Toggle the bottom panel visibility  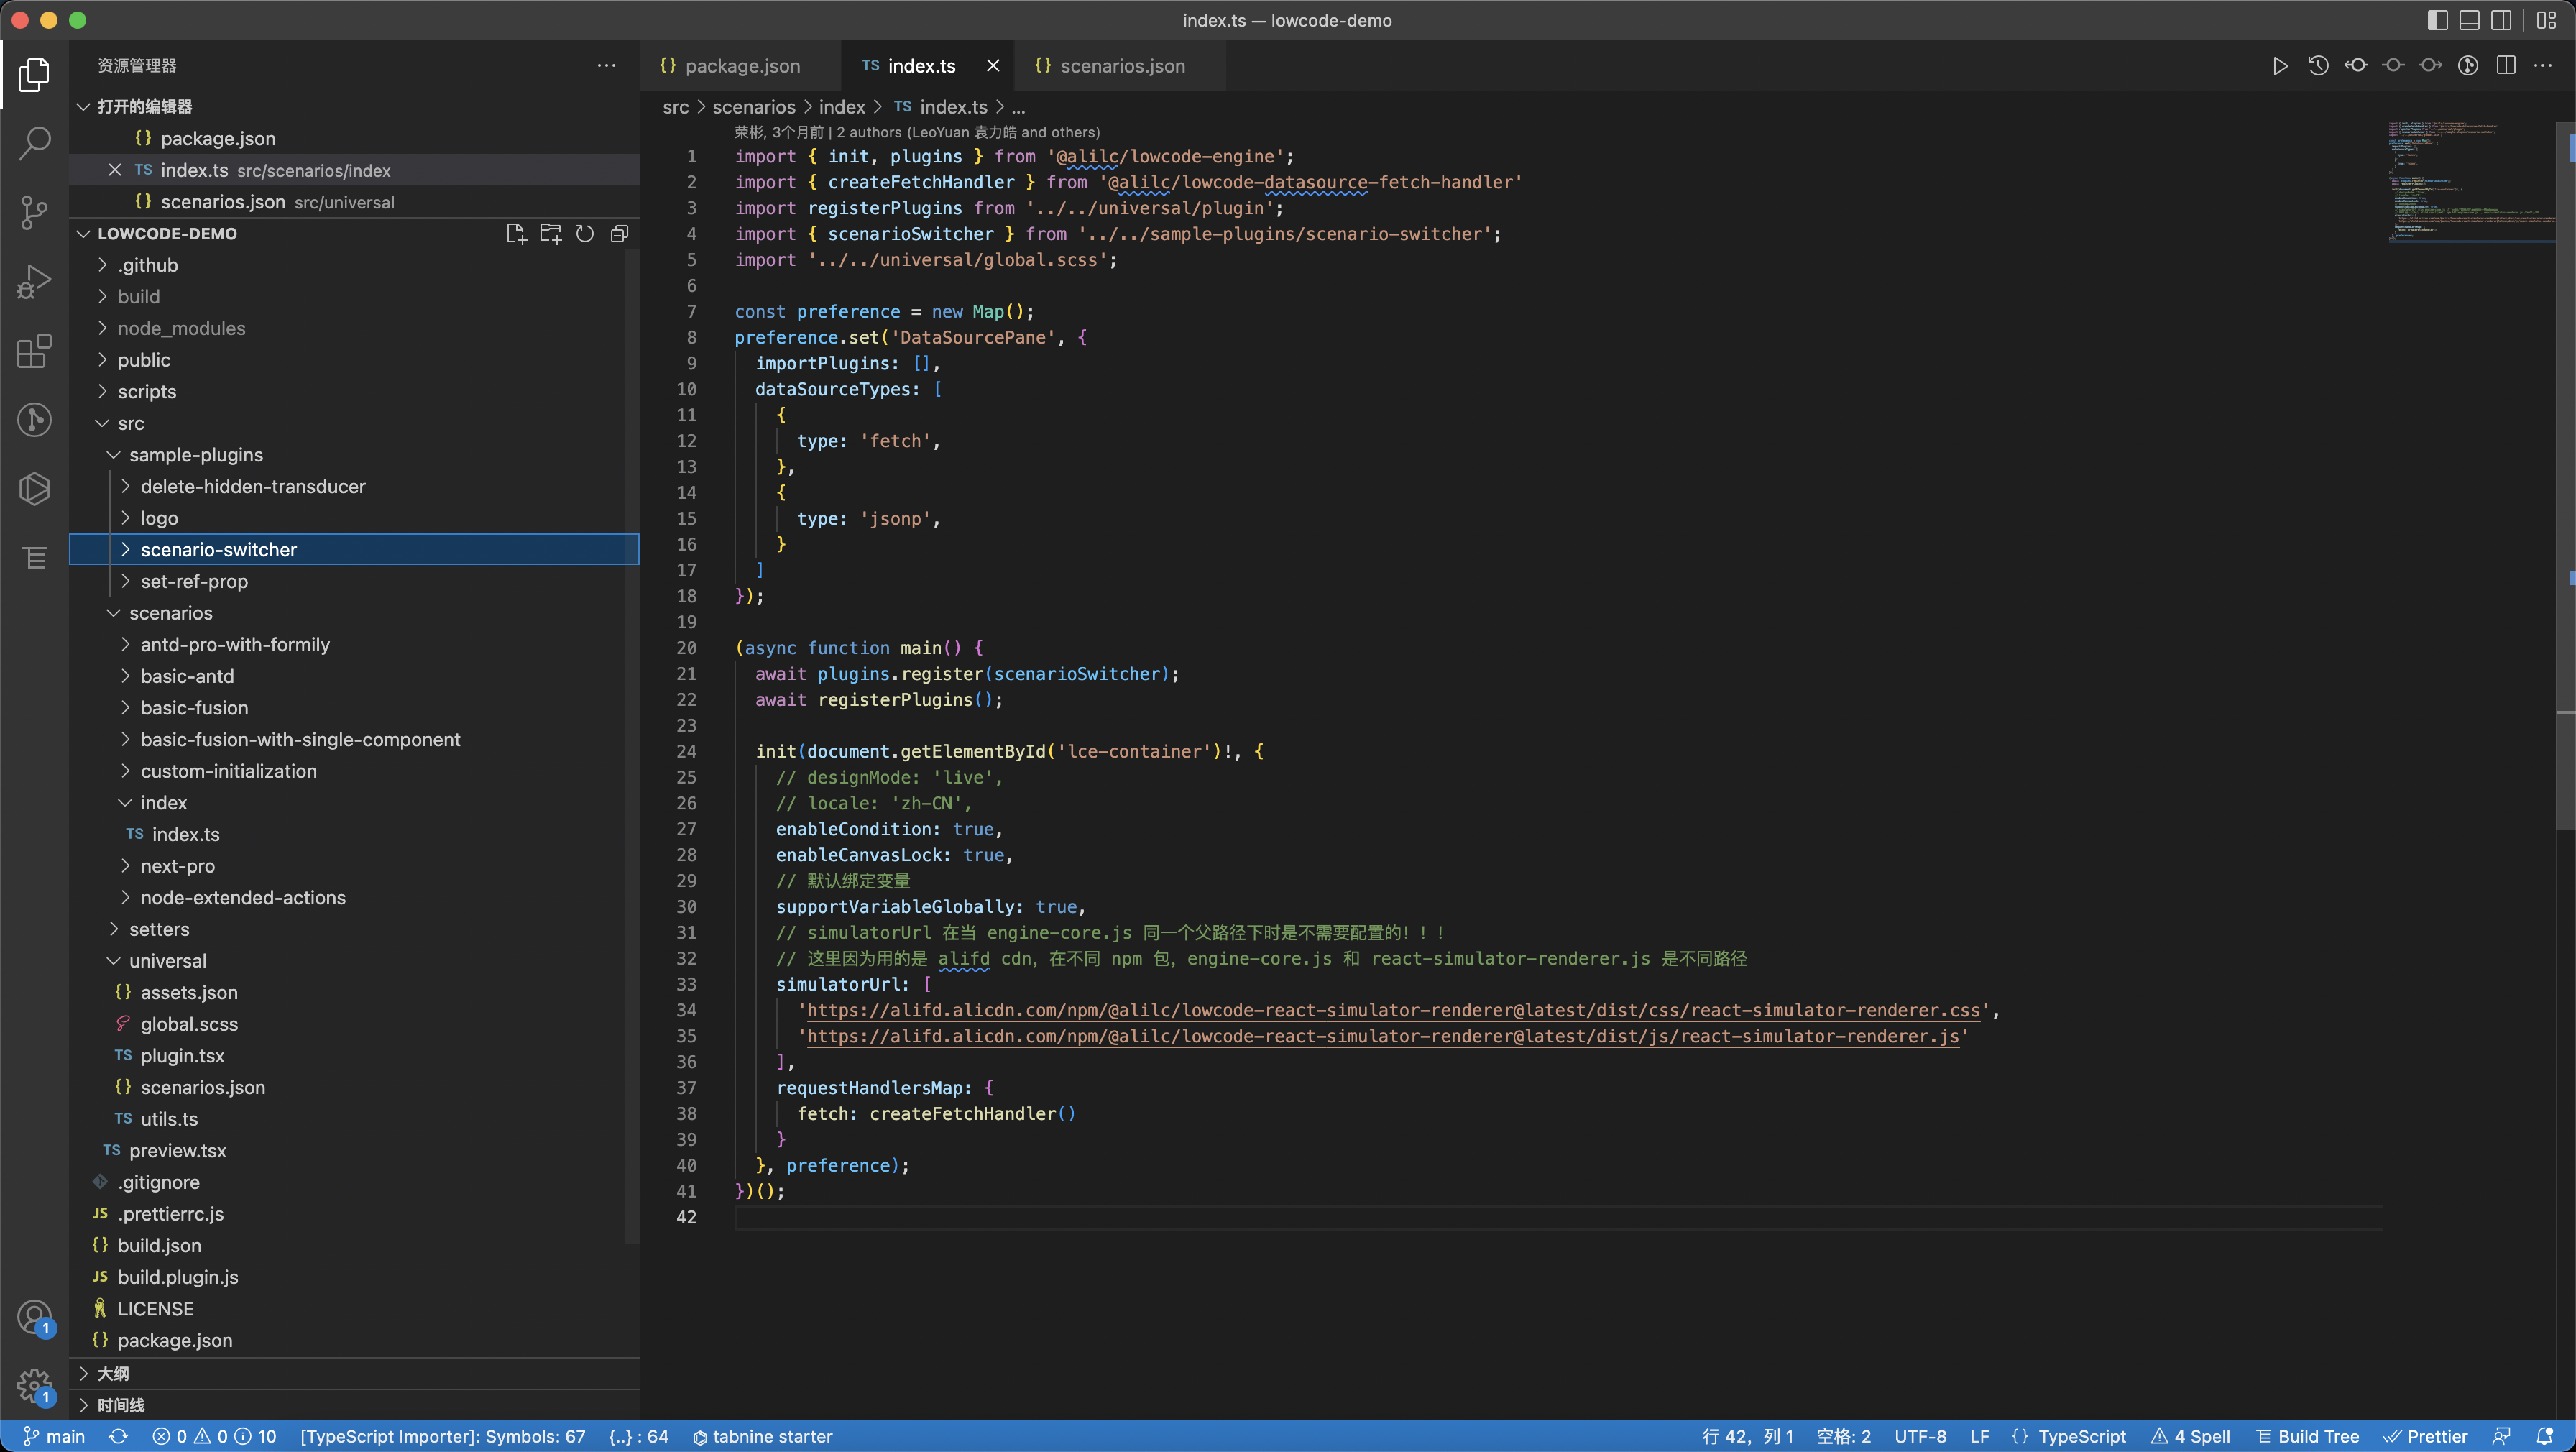coord(2469,20)
